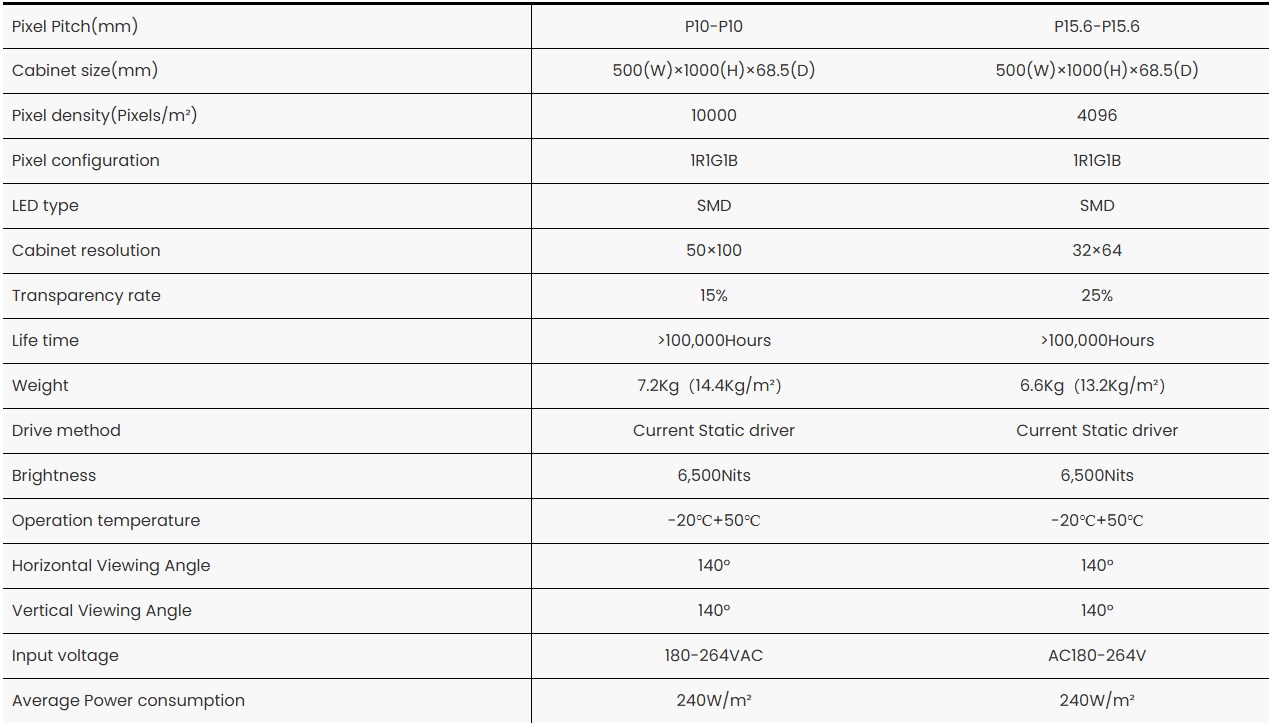Select the AC180-264V input voltage cell
Image resolution: width=1270 pixels, height=723 pixels.
coord(1097,656)
